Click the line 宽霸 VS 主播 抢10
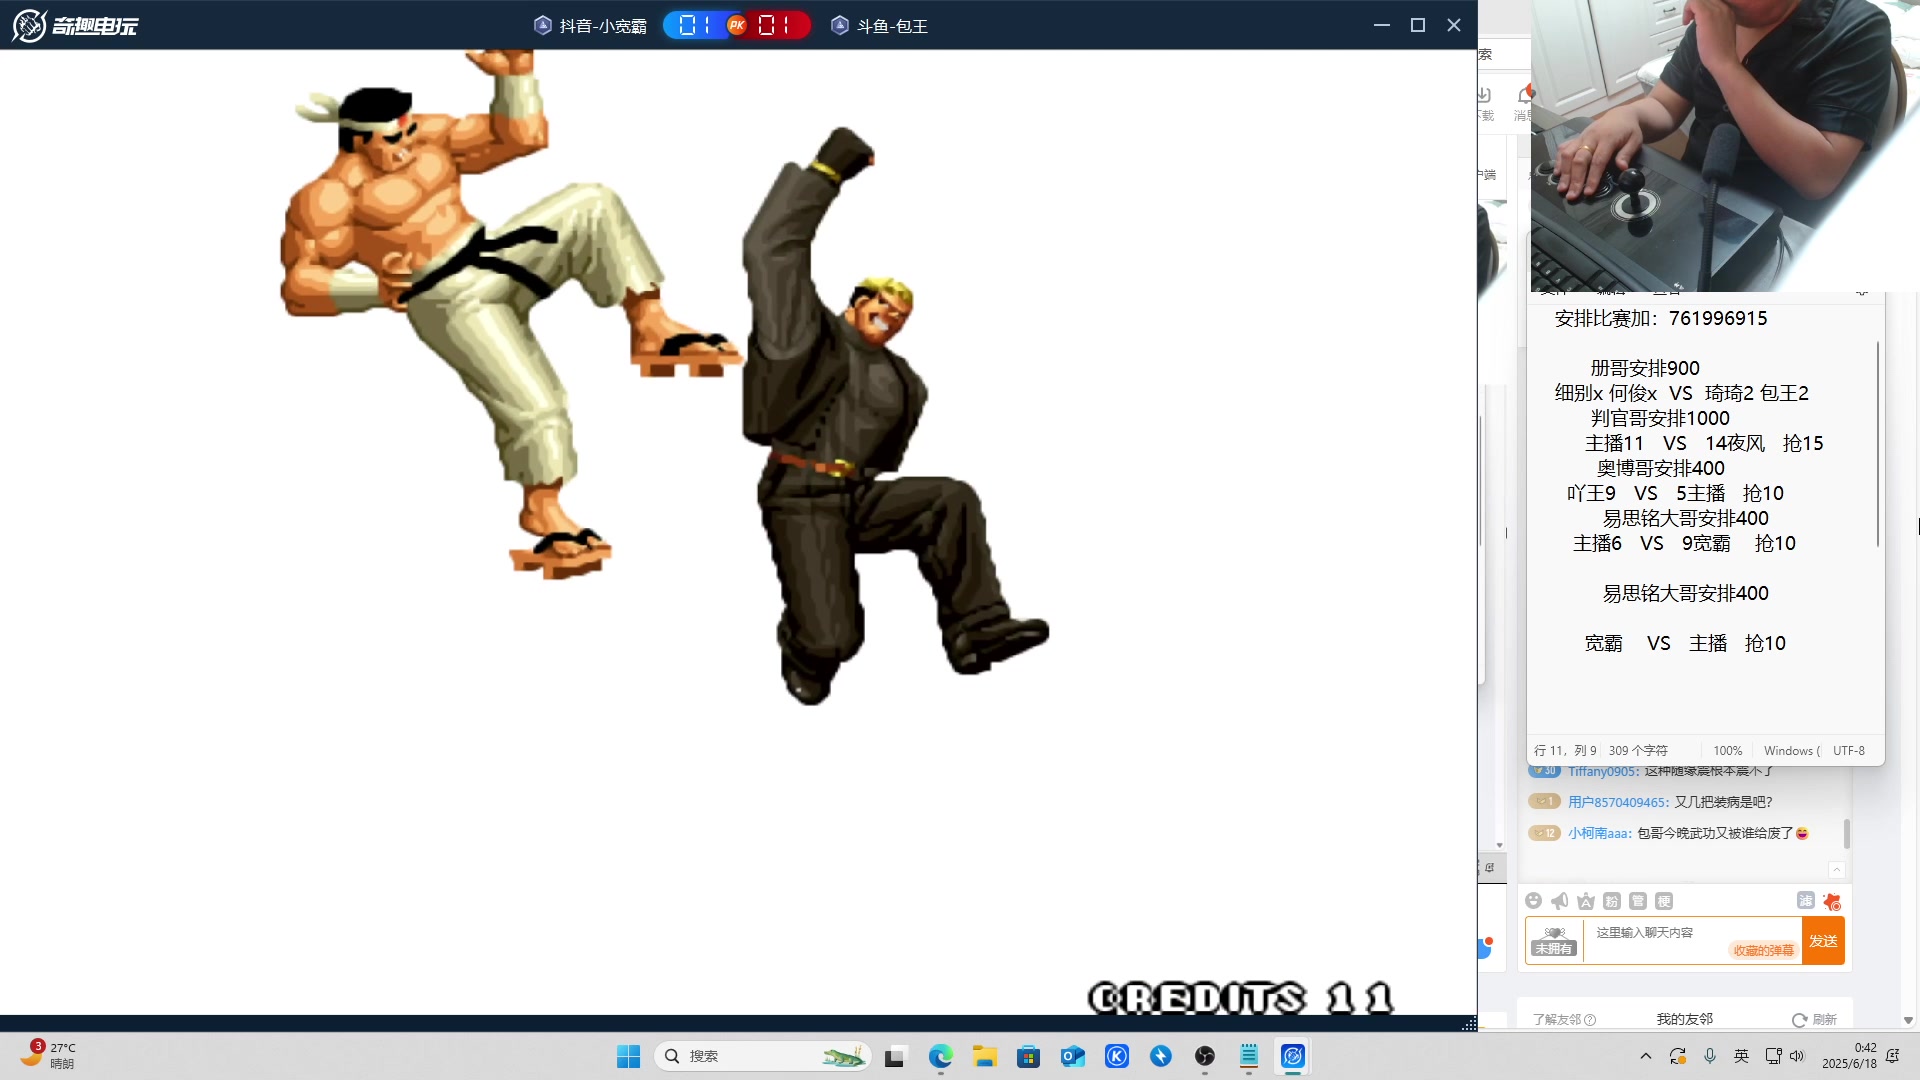 click(1685, 643)
